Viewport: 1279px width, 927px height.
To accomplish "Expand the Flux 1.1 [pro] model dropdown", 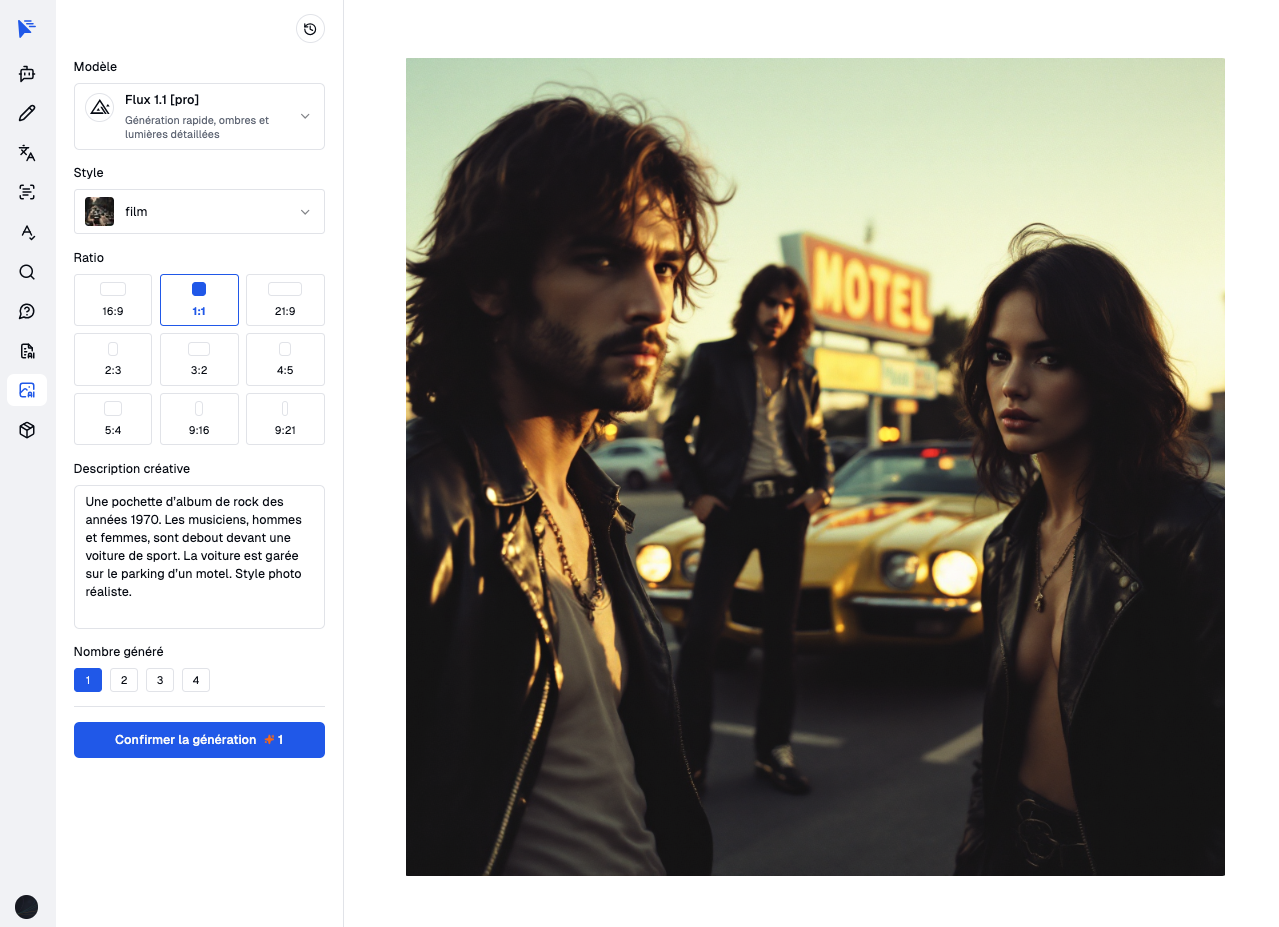I will (199, 116).
